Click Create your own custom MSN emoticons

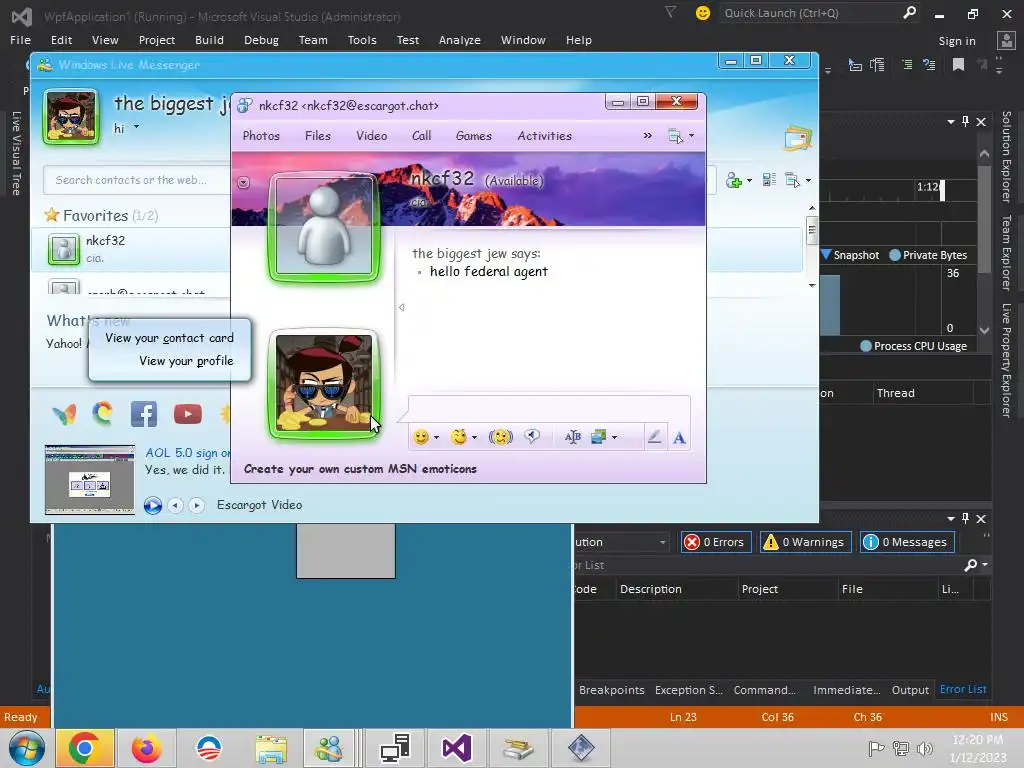[360, 469]
